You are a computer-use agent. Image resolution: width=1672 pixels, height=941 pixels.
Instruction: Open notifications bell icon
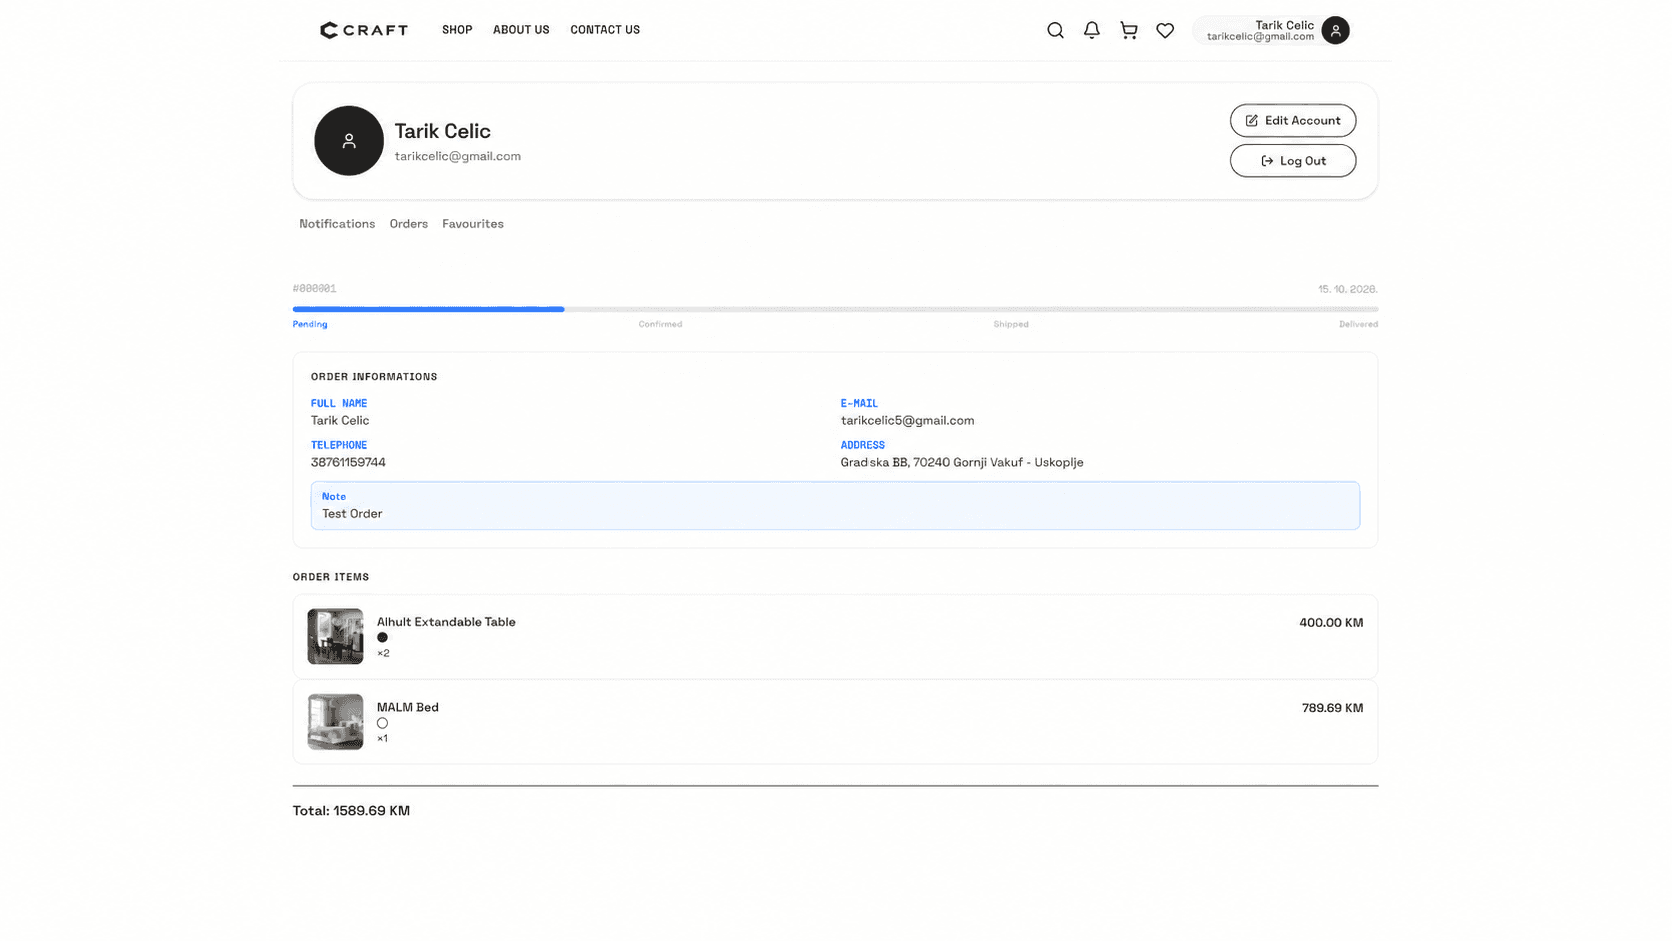click(x=1092, y=30)
